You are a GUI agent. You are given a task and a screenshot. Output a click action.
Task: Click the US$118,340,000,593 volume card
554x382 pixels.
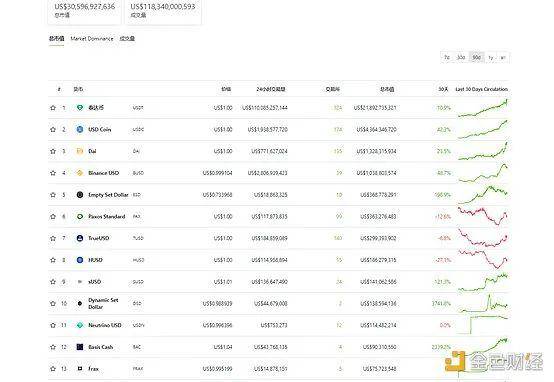point(163,11)
